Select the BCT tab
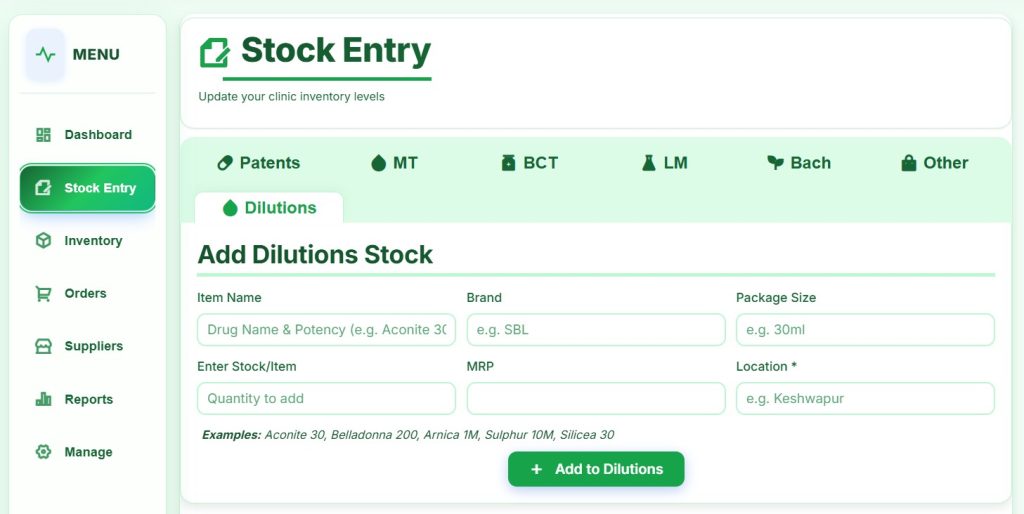The height and width of the screenshot is (514, 1024). [x=529, y=163]
